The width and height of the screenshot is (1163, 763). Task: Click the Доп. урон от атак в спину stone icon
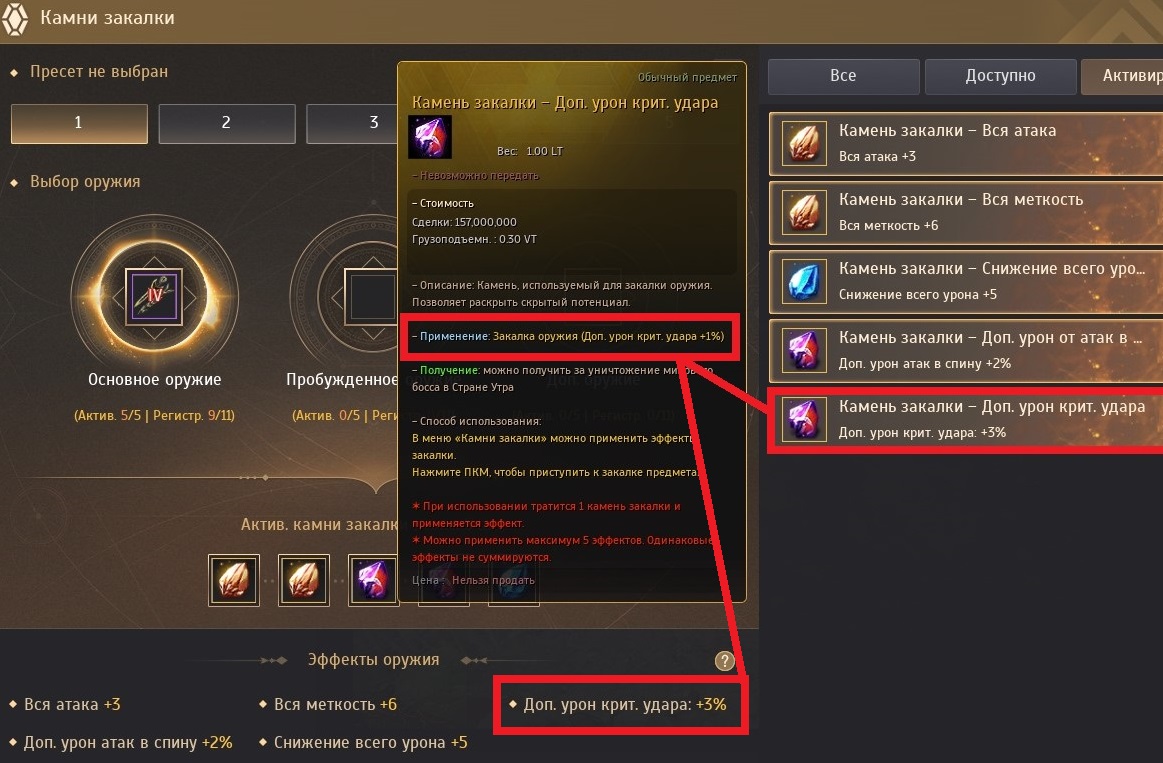pyautogui.click(x=804, y=350)
